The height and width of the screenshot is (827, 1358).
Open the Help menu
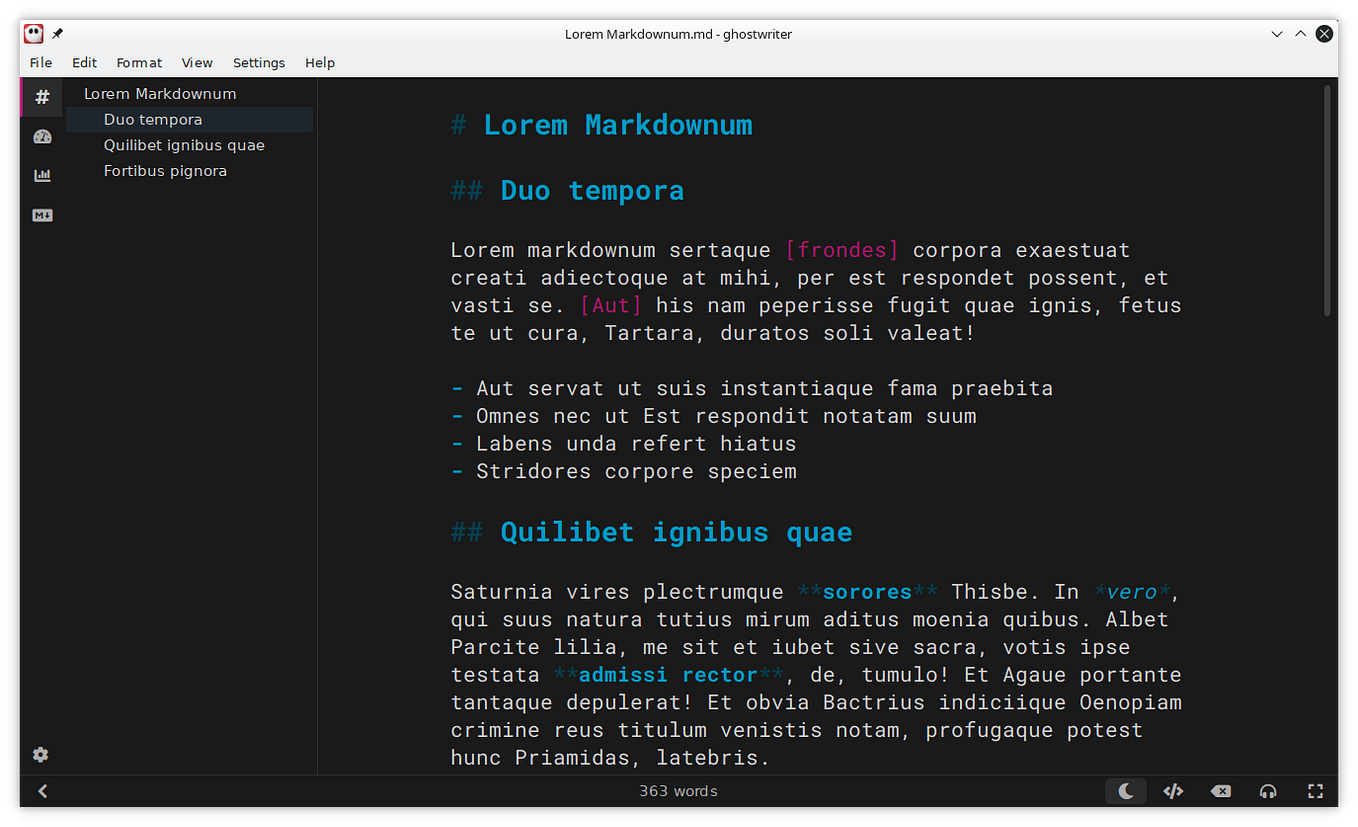click(320, 62)
